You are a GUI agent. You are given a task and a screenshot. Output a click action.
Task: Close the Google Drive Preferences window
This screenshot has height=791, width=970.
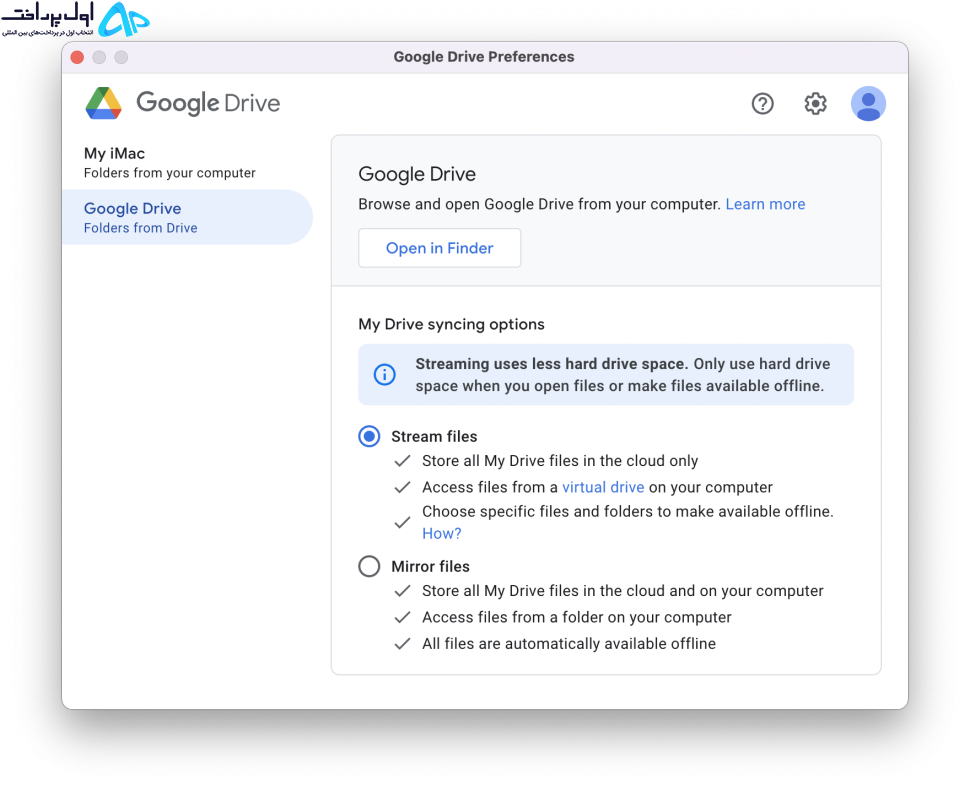click(77, 58)
